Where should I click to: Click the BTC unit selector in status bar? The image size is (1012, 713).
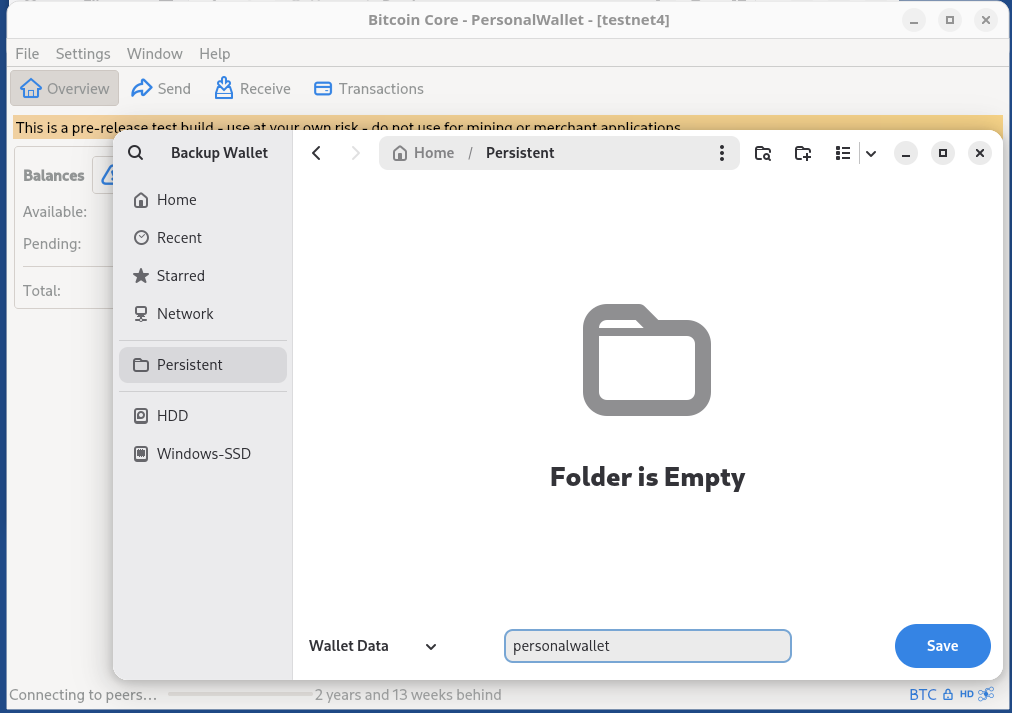click(x=922, y=695)
